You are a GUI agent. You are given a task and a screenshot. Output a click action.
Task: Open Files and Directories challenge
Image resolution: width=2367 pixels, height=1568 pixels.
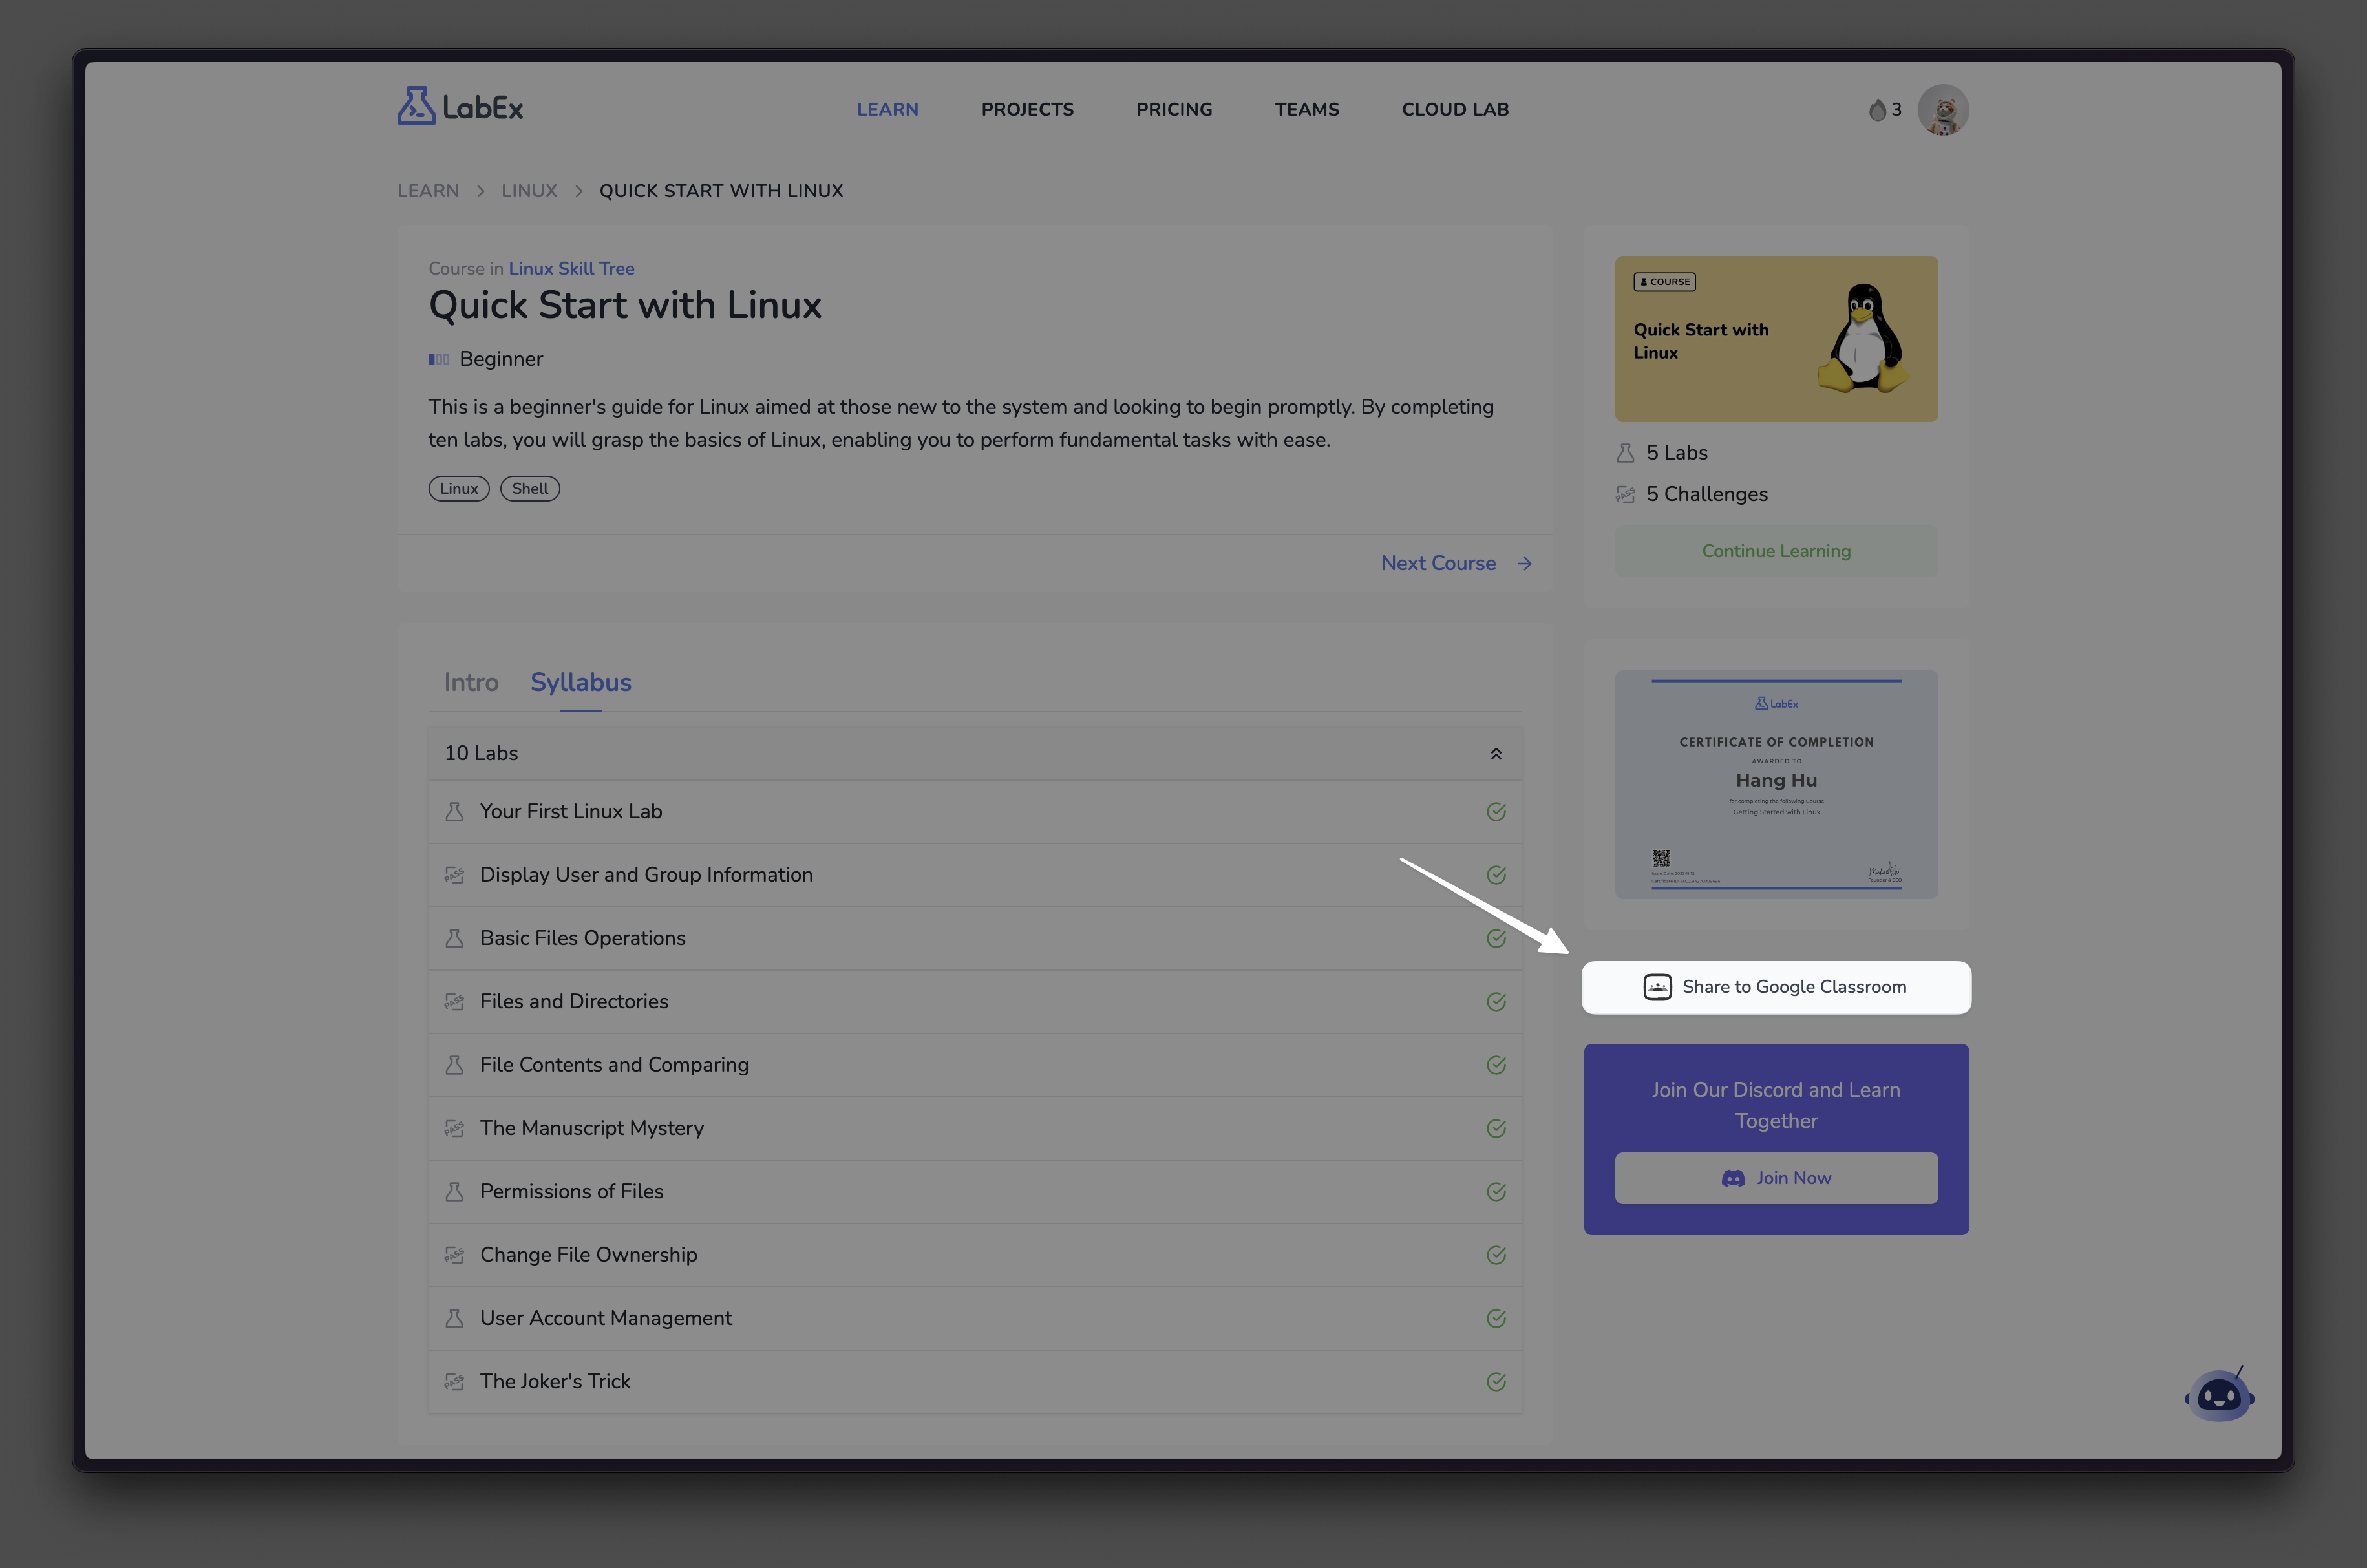tap(975, 1002)
